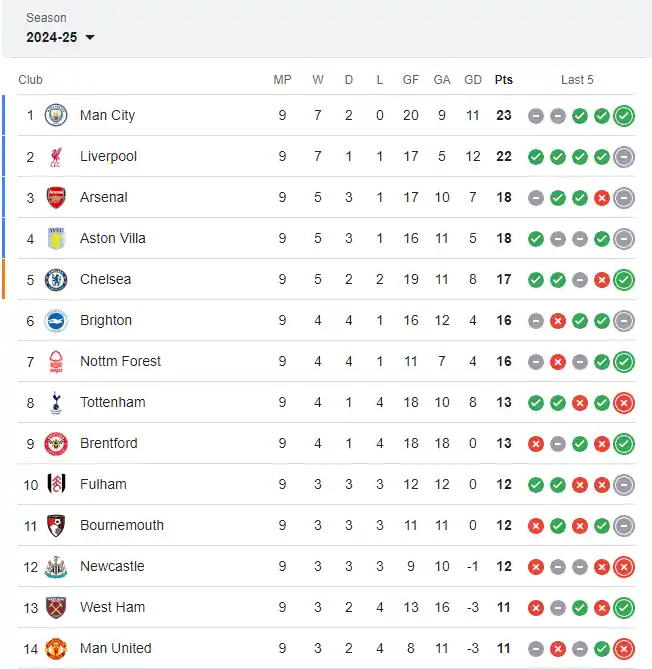Click the Brentford club crest

pos(56,444)
